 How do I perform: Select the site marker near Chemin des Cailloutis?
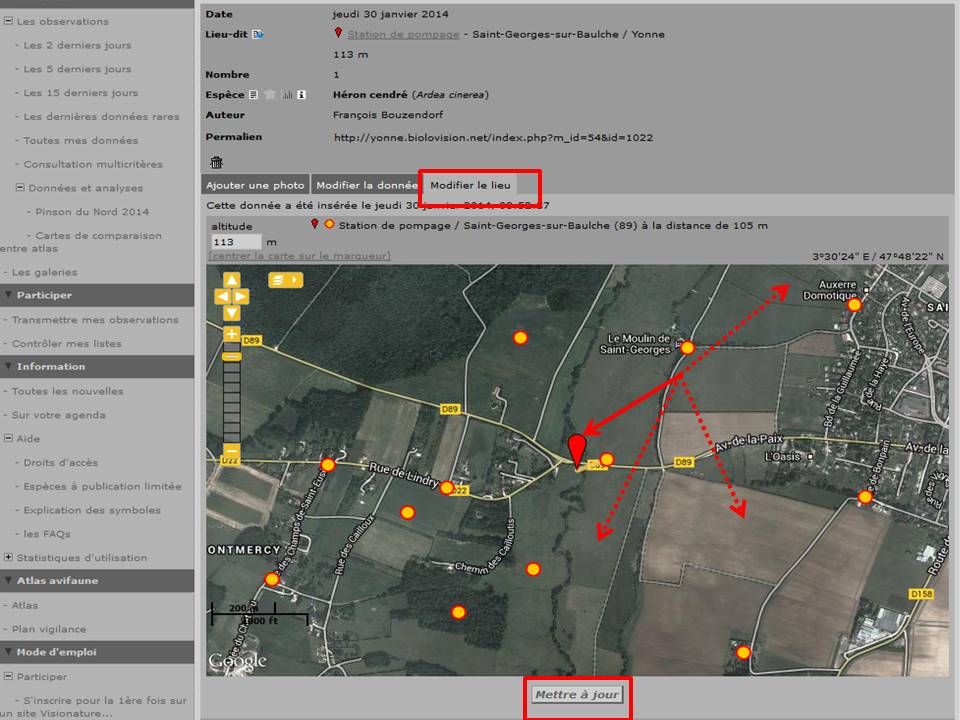[533, 569]
